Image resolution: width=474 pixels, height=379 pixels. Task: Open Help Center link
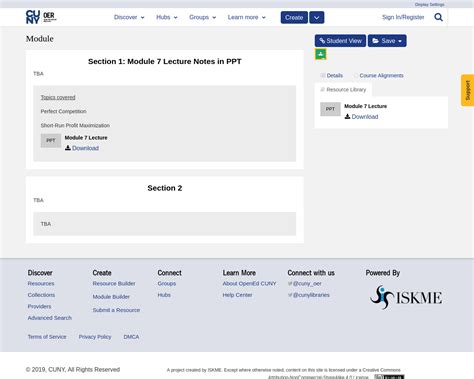click(237, 295)
